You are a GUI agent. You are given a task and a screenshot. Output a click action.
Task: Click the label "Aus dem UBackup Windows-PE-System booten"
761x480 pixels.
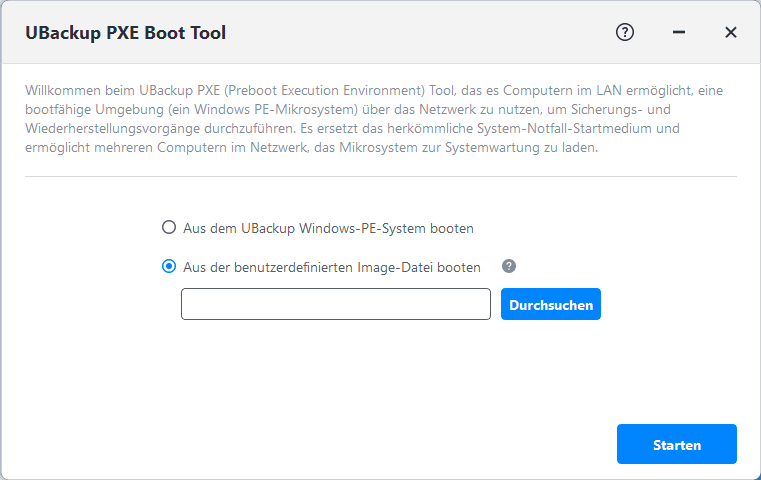328,228
